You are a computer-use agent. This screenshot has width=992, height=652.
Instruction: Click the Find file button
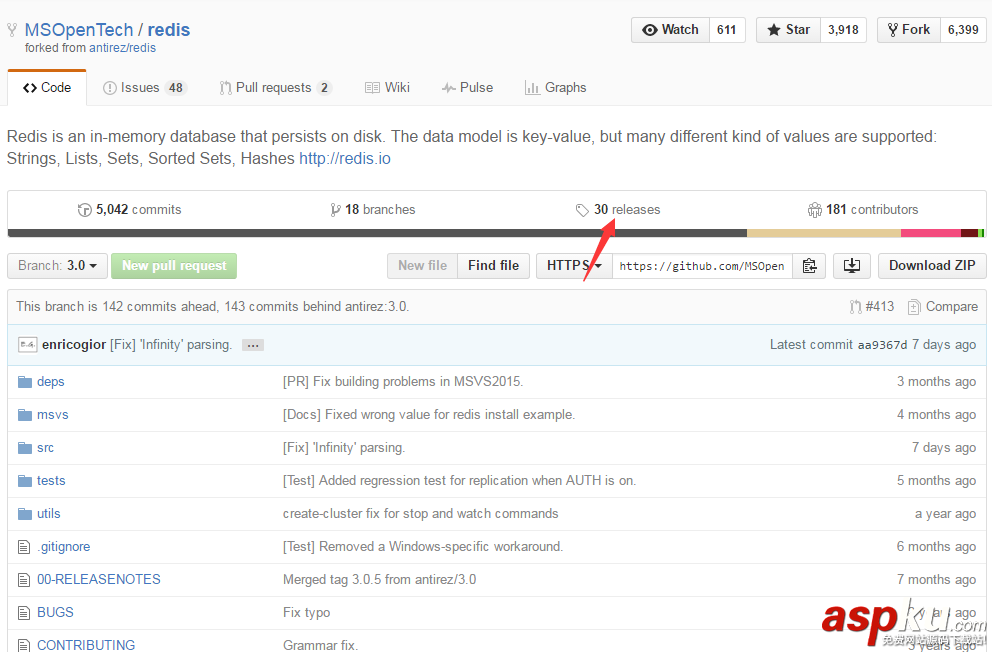tap(493, 266)
